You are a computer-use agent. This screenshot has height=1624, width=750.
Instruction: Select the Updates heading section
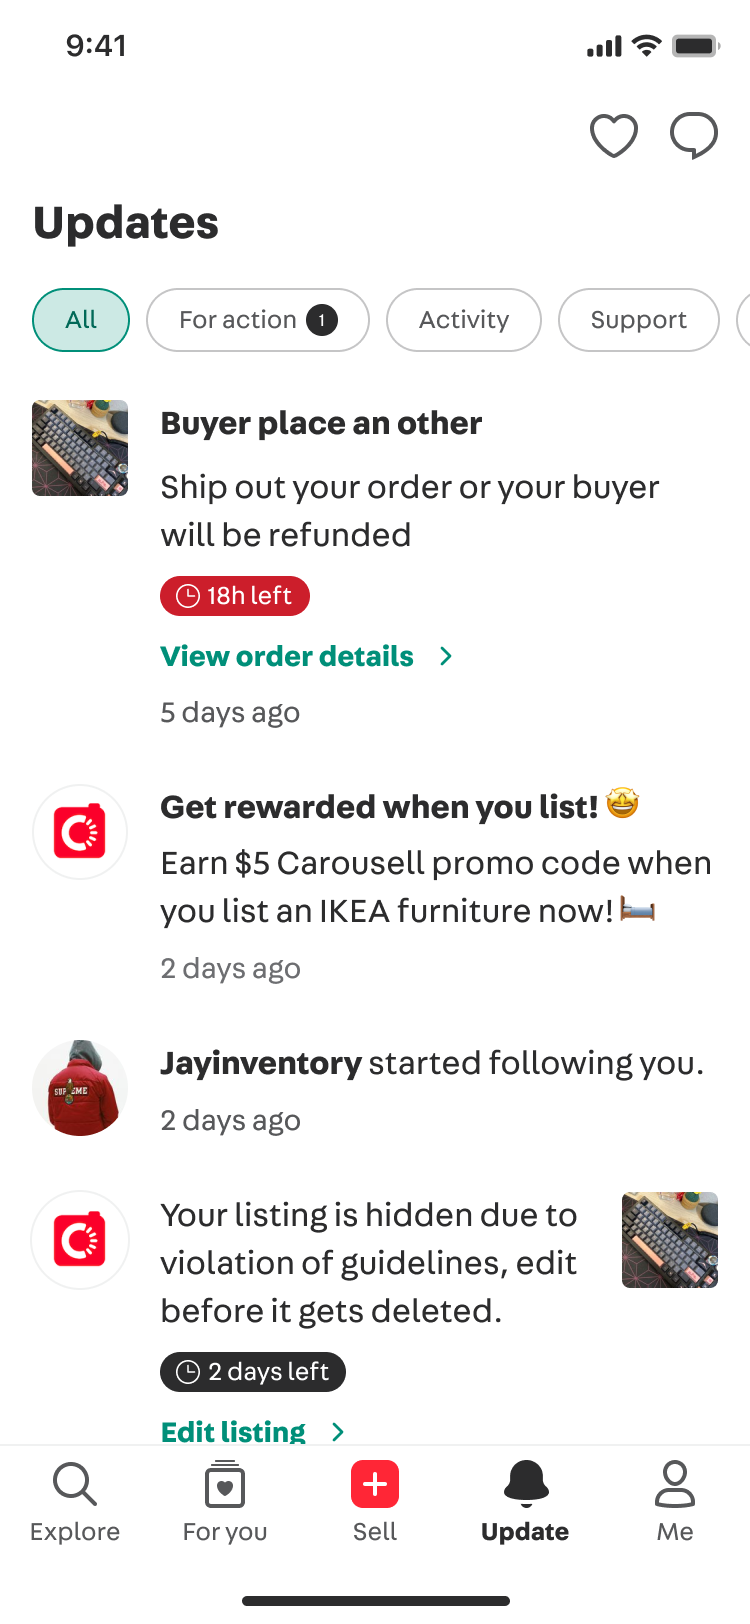(x=126, y=222)
